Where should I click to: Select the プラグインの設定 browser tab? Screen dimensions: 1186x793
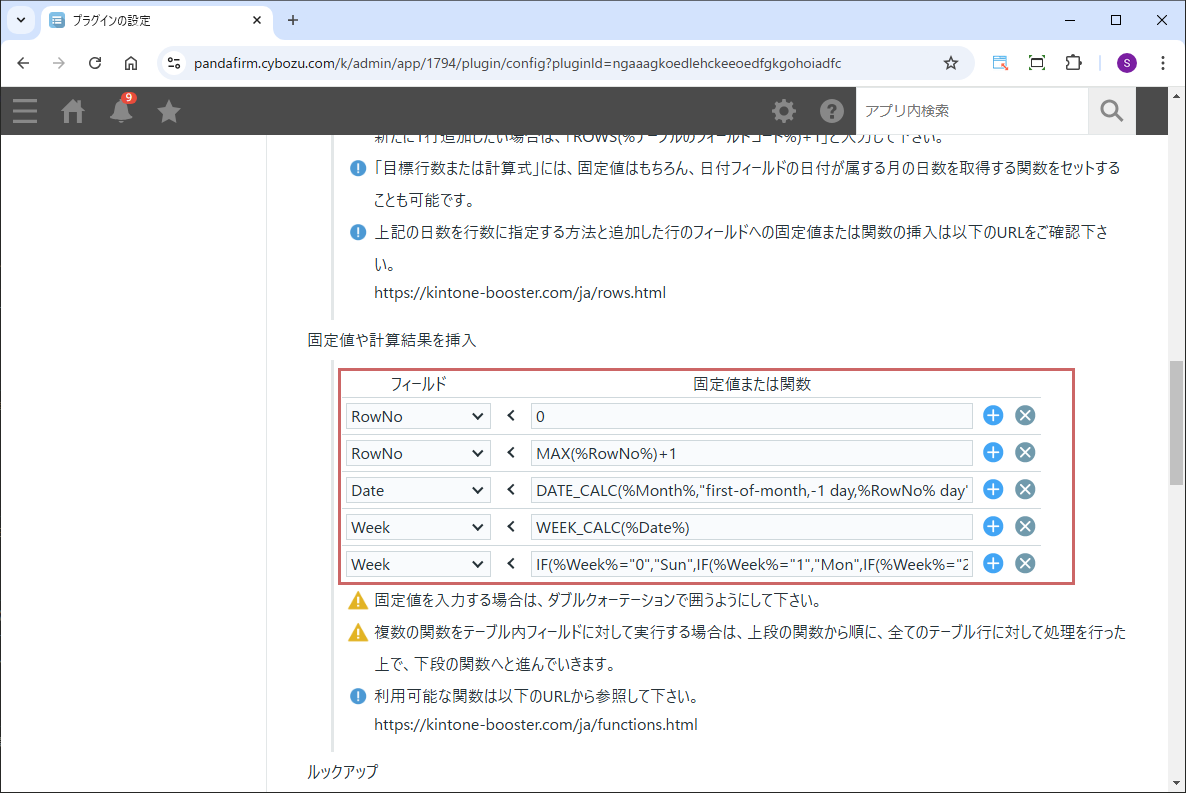(150, 20)
